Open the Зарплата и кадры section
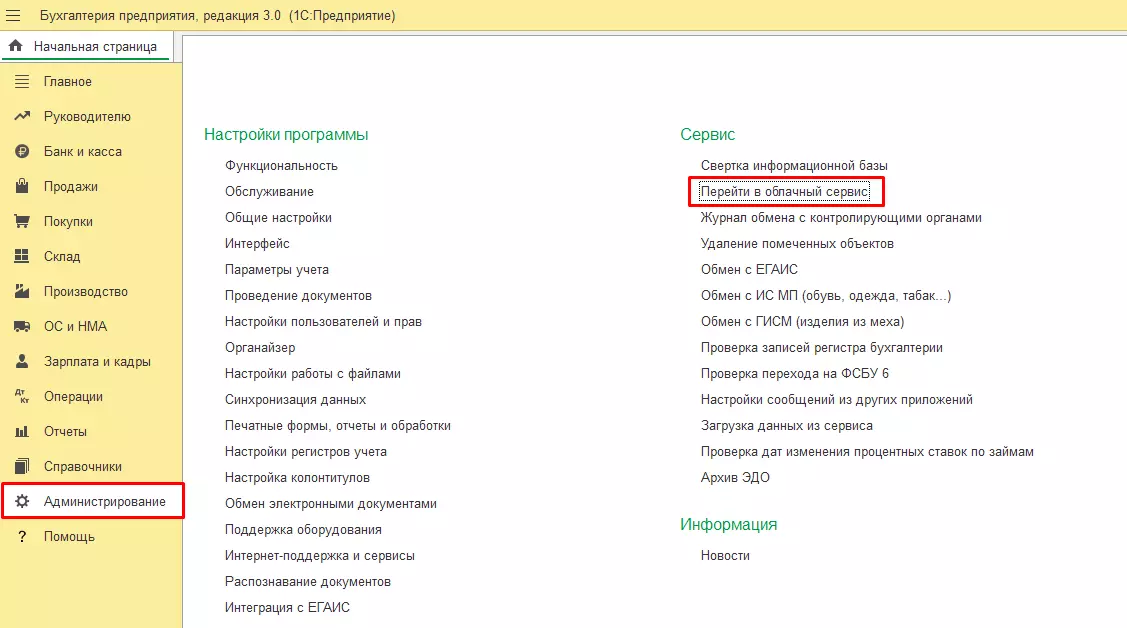Screen dimensions: 1127x628 point(97,362)
